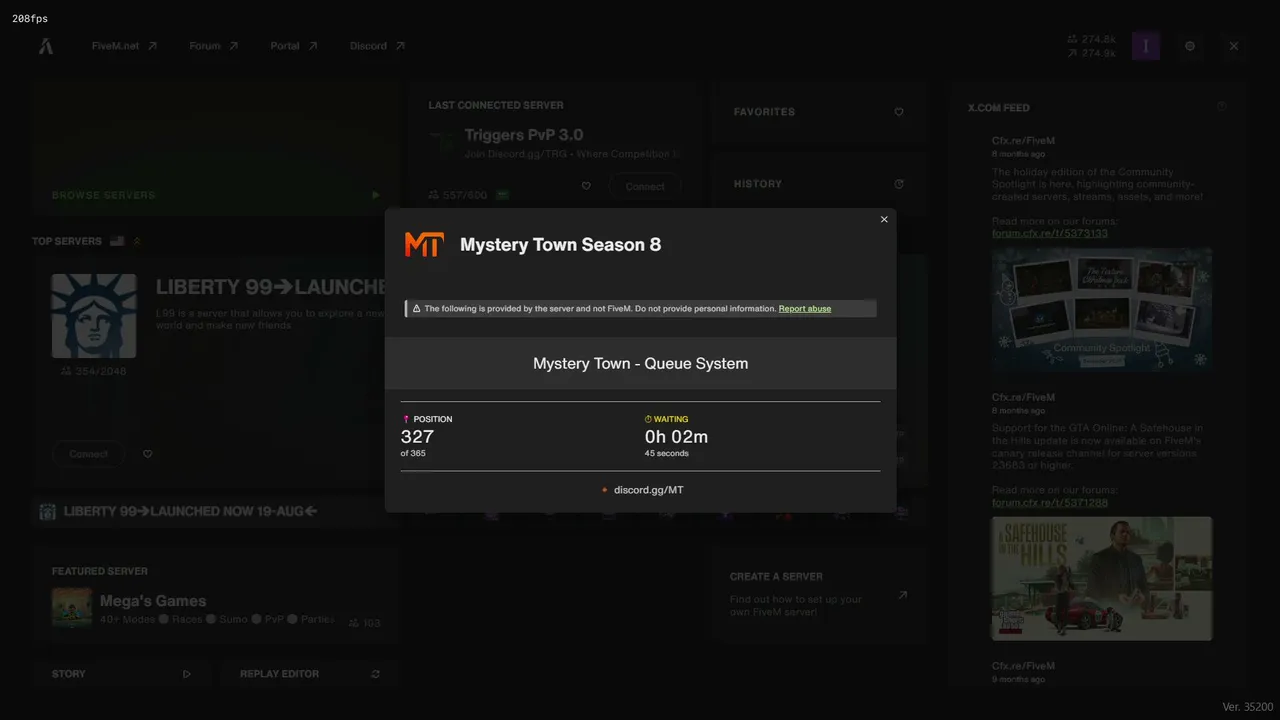
Task: Open the Community Spotlight image
Action: [x=1102, y=310]
